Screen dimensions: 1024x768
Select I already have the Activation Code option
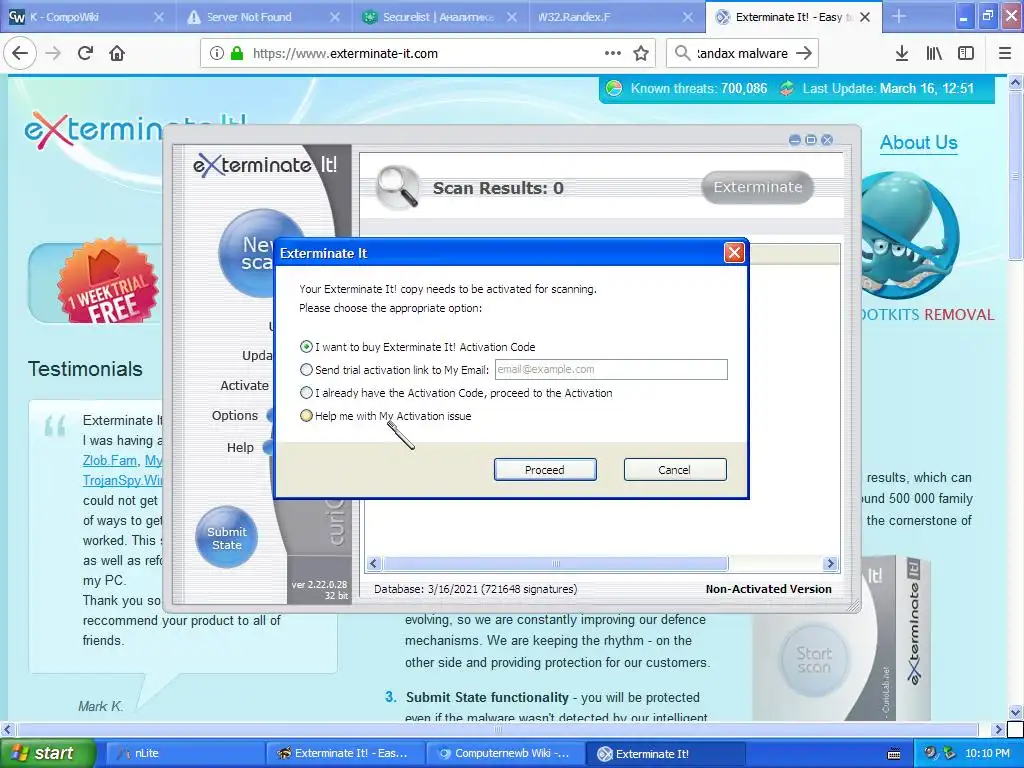(306, 392)
